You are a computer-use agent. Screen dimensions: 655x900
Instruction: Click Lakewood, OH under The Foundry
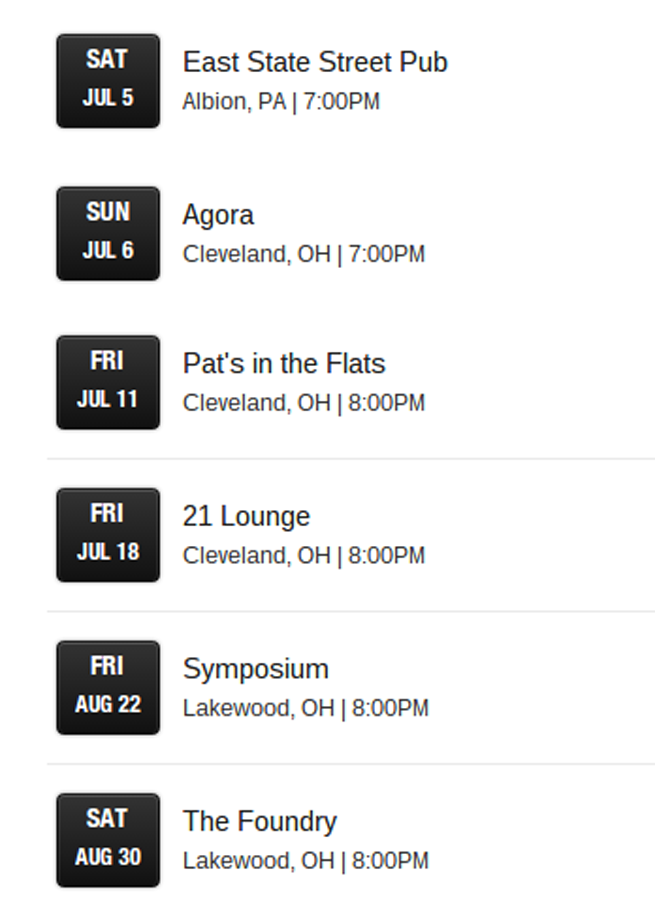(258, 861)
